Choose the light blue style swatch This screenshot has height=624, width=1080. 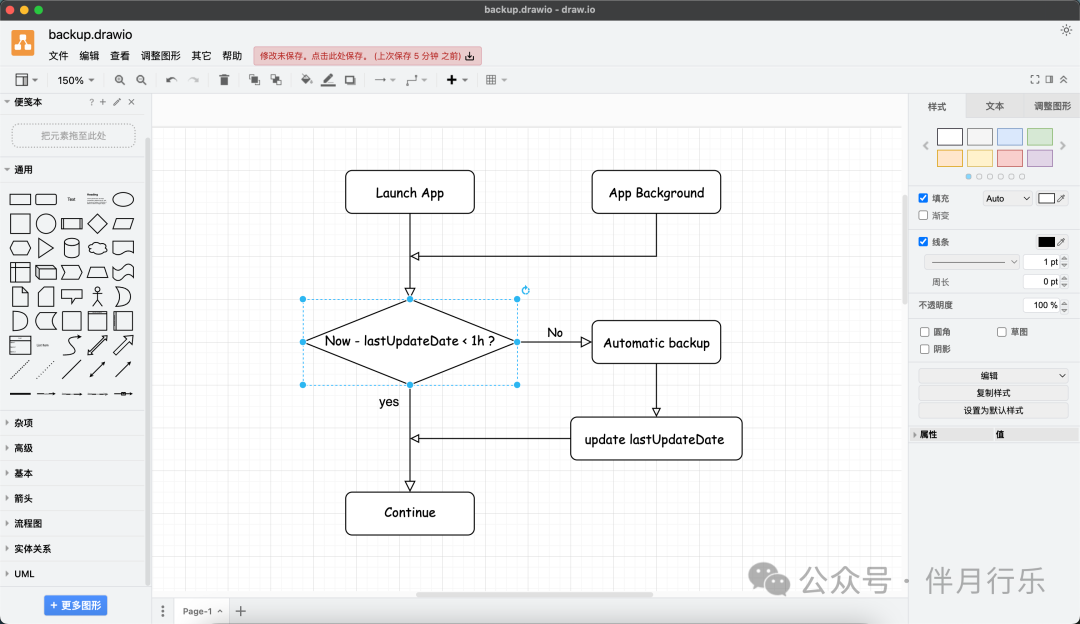(x=1010, y=137)
